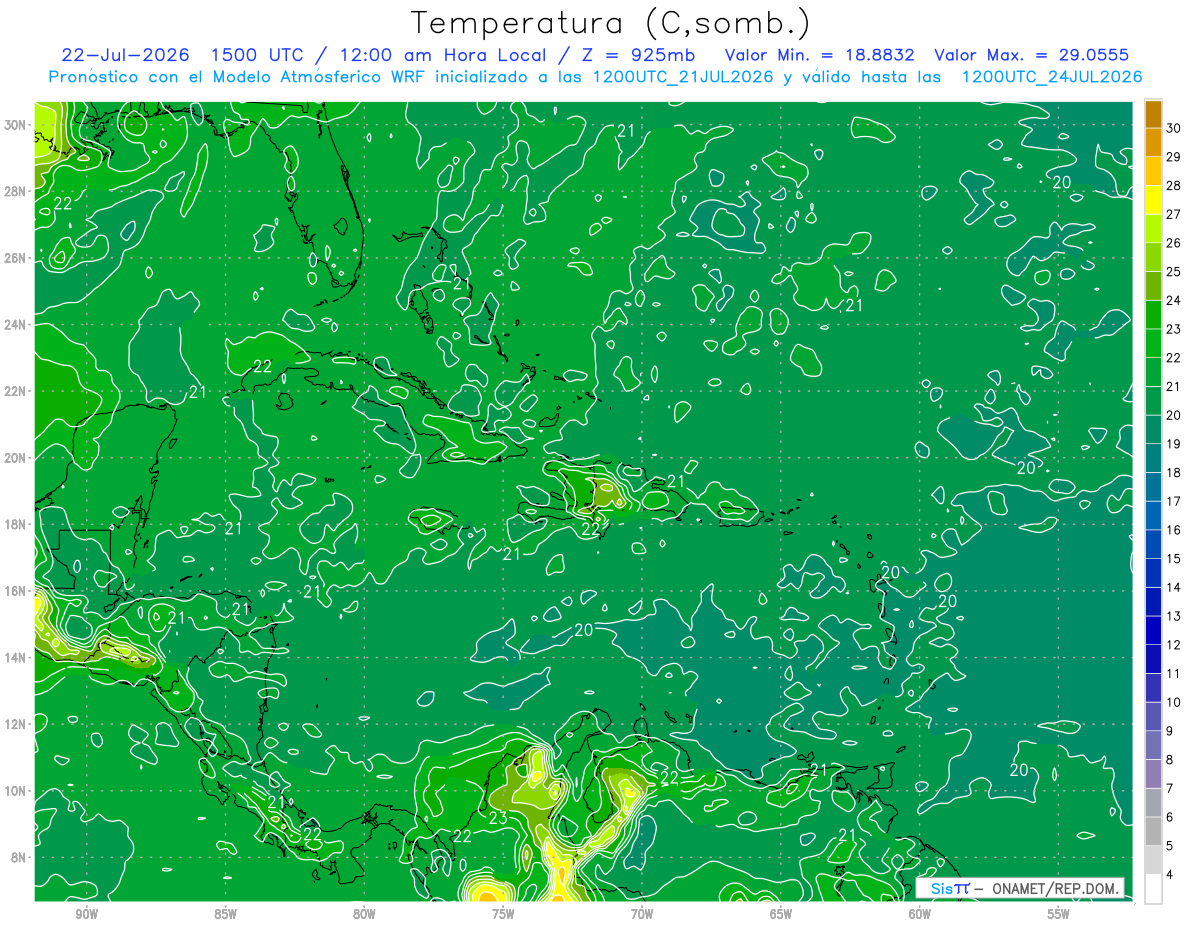Screen dimensions: 1200x927
Task: Click the color scale label "7"
Action: (x=1169, y=788)
